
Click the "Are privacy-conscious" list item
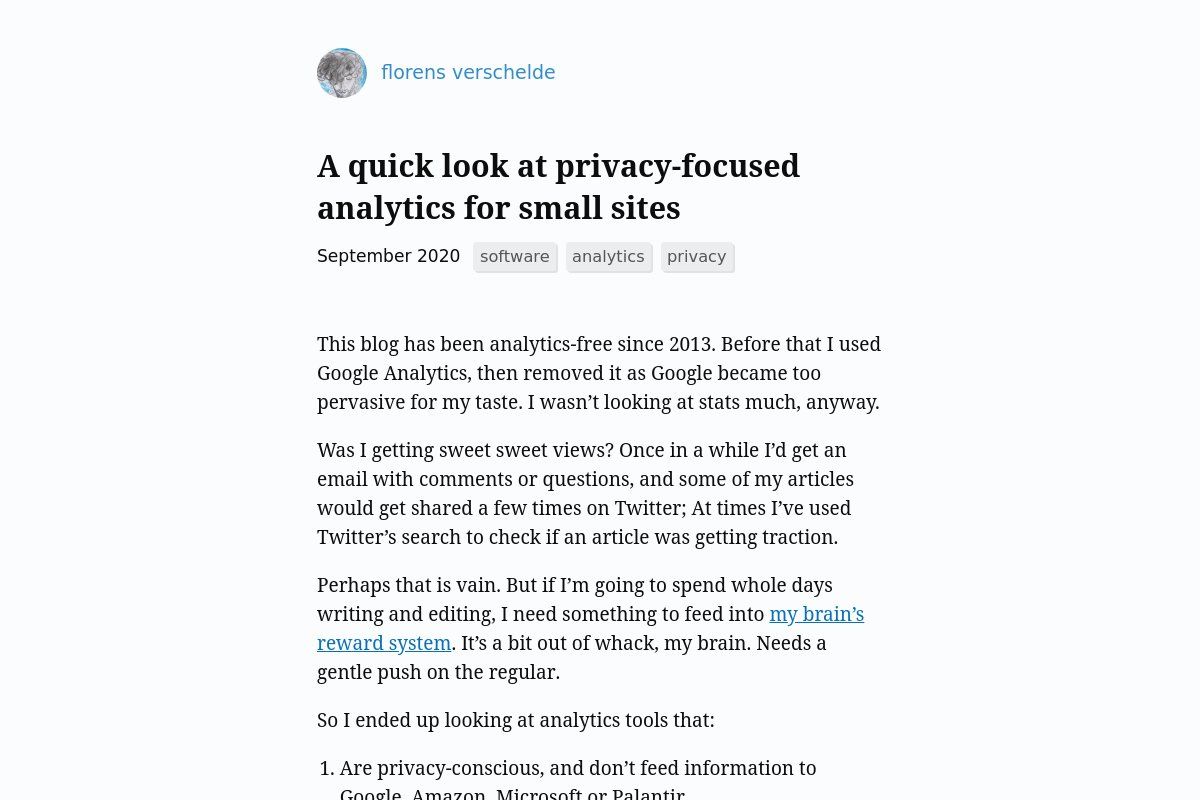(578, 769)
